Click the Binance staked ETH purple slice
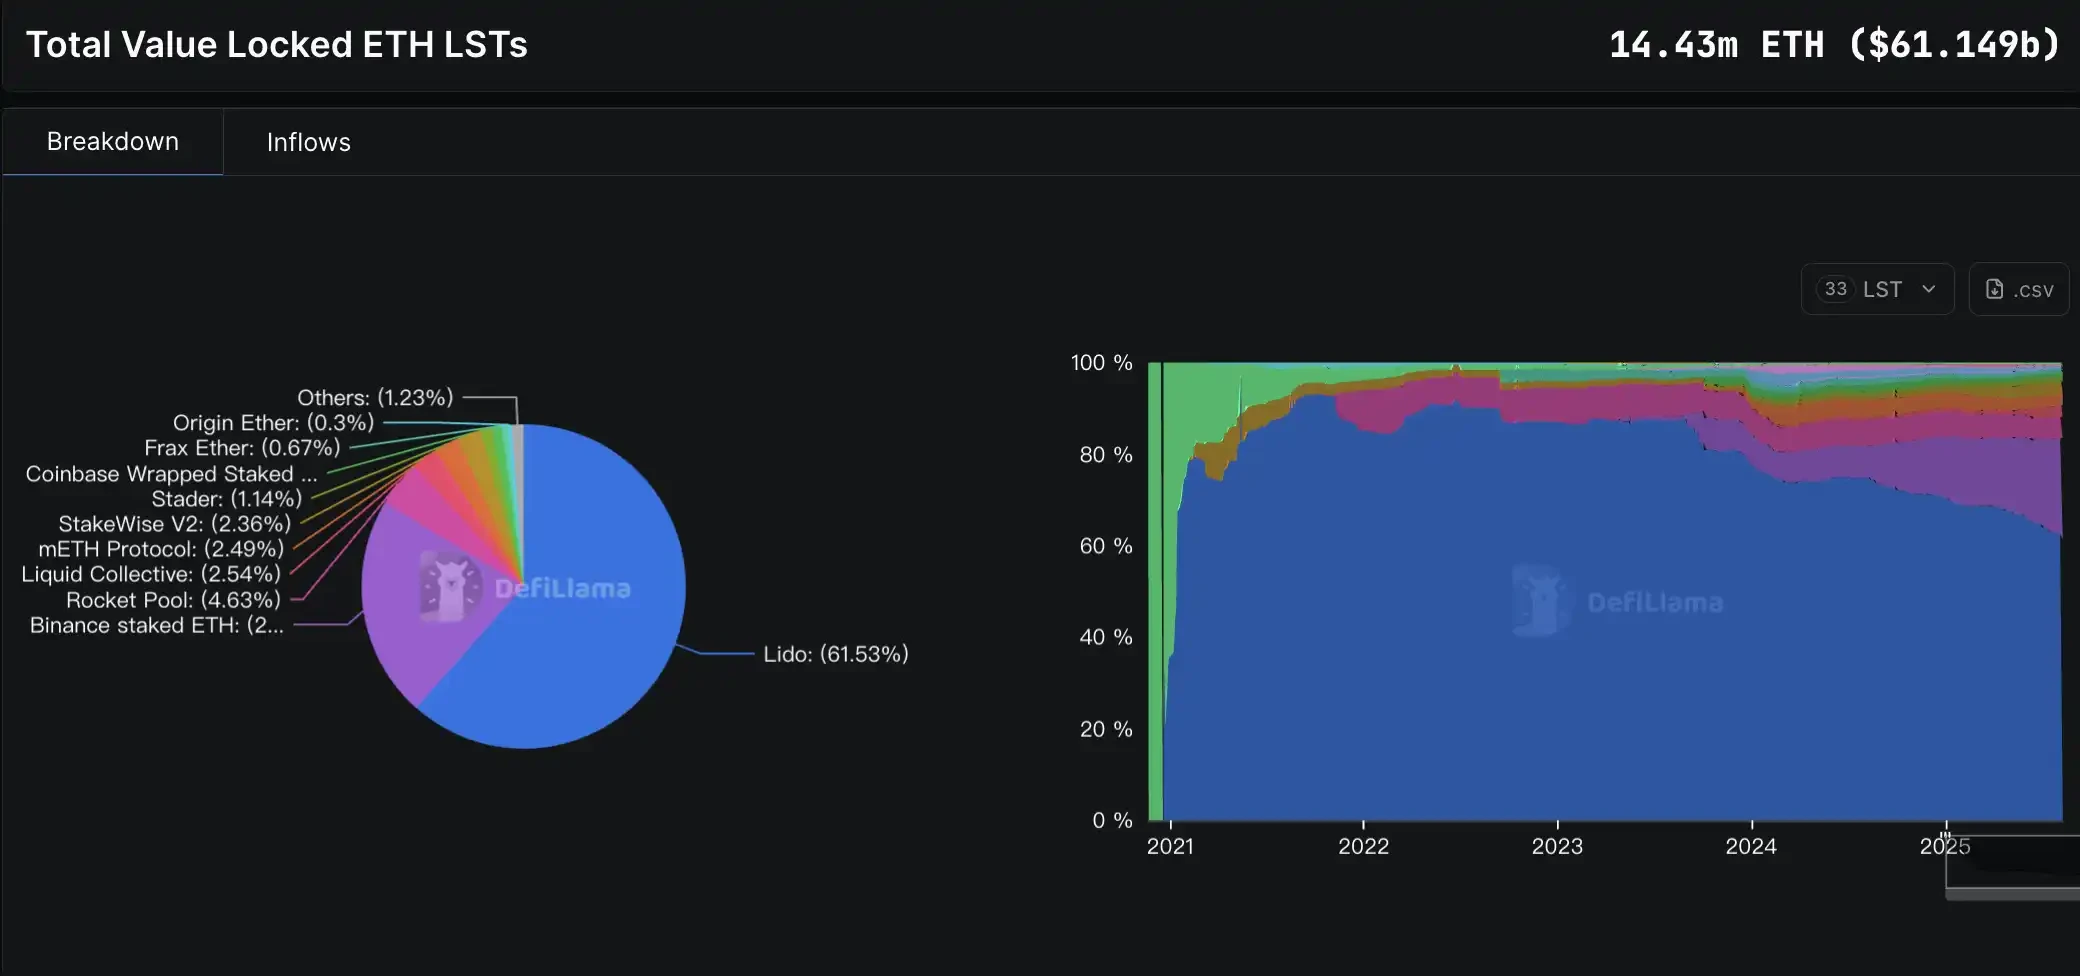Viewport: 2080px width, 976px height. point(420,600)
